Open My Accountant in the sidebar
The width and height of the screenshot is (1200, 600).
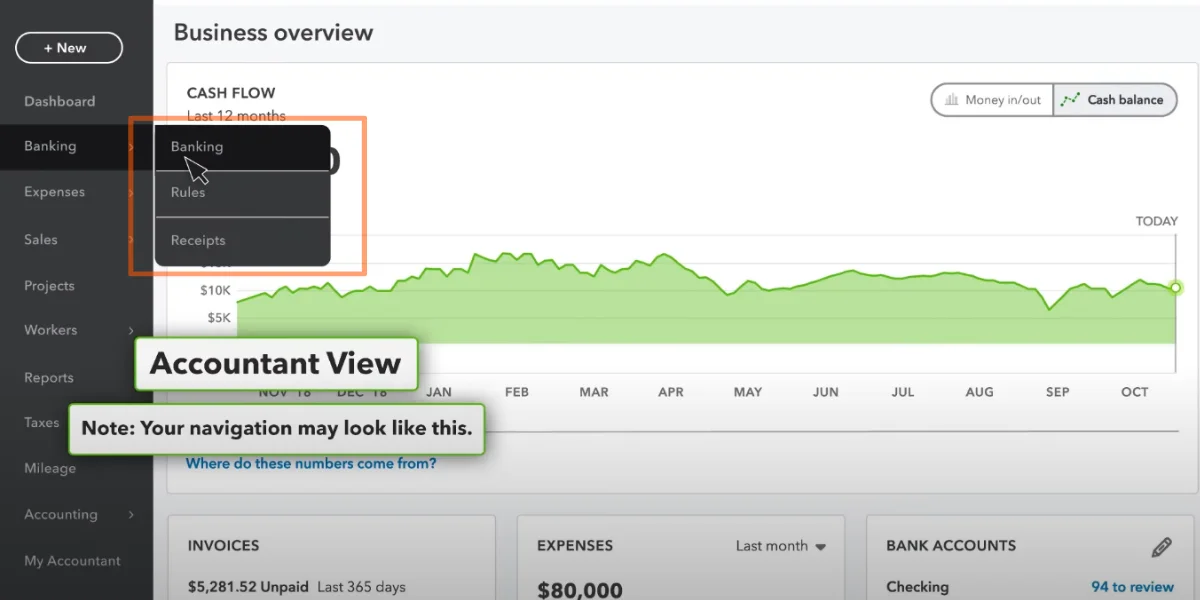pos(72,561)
